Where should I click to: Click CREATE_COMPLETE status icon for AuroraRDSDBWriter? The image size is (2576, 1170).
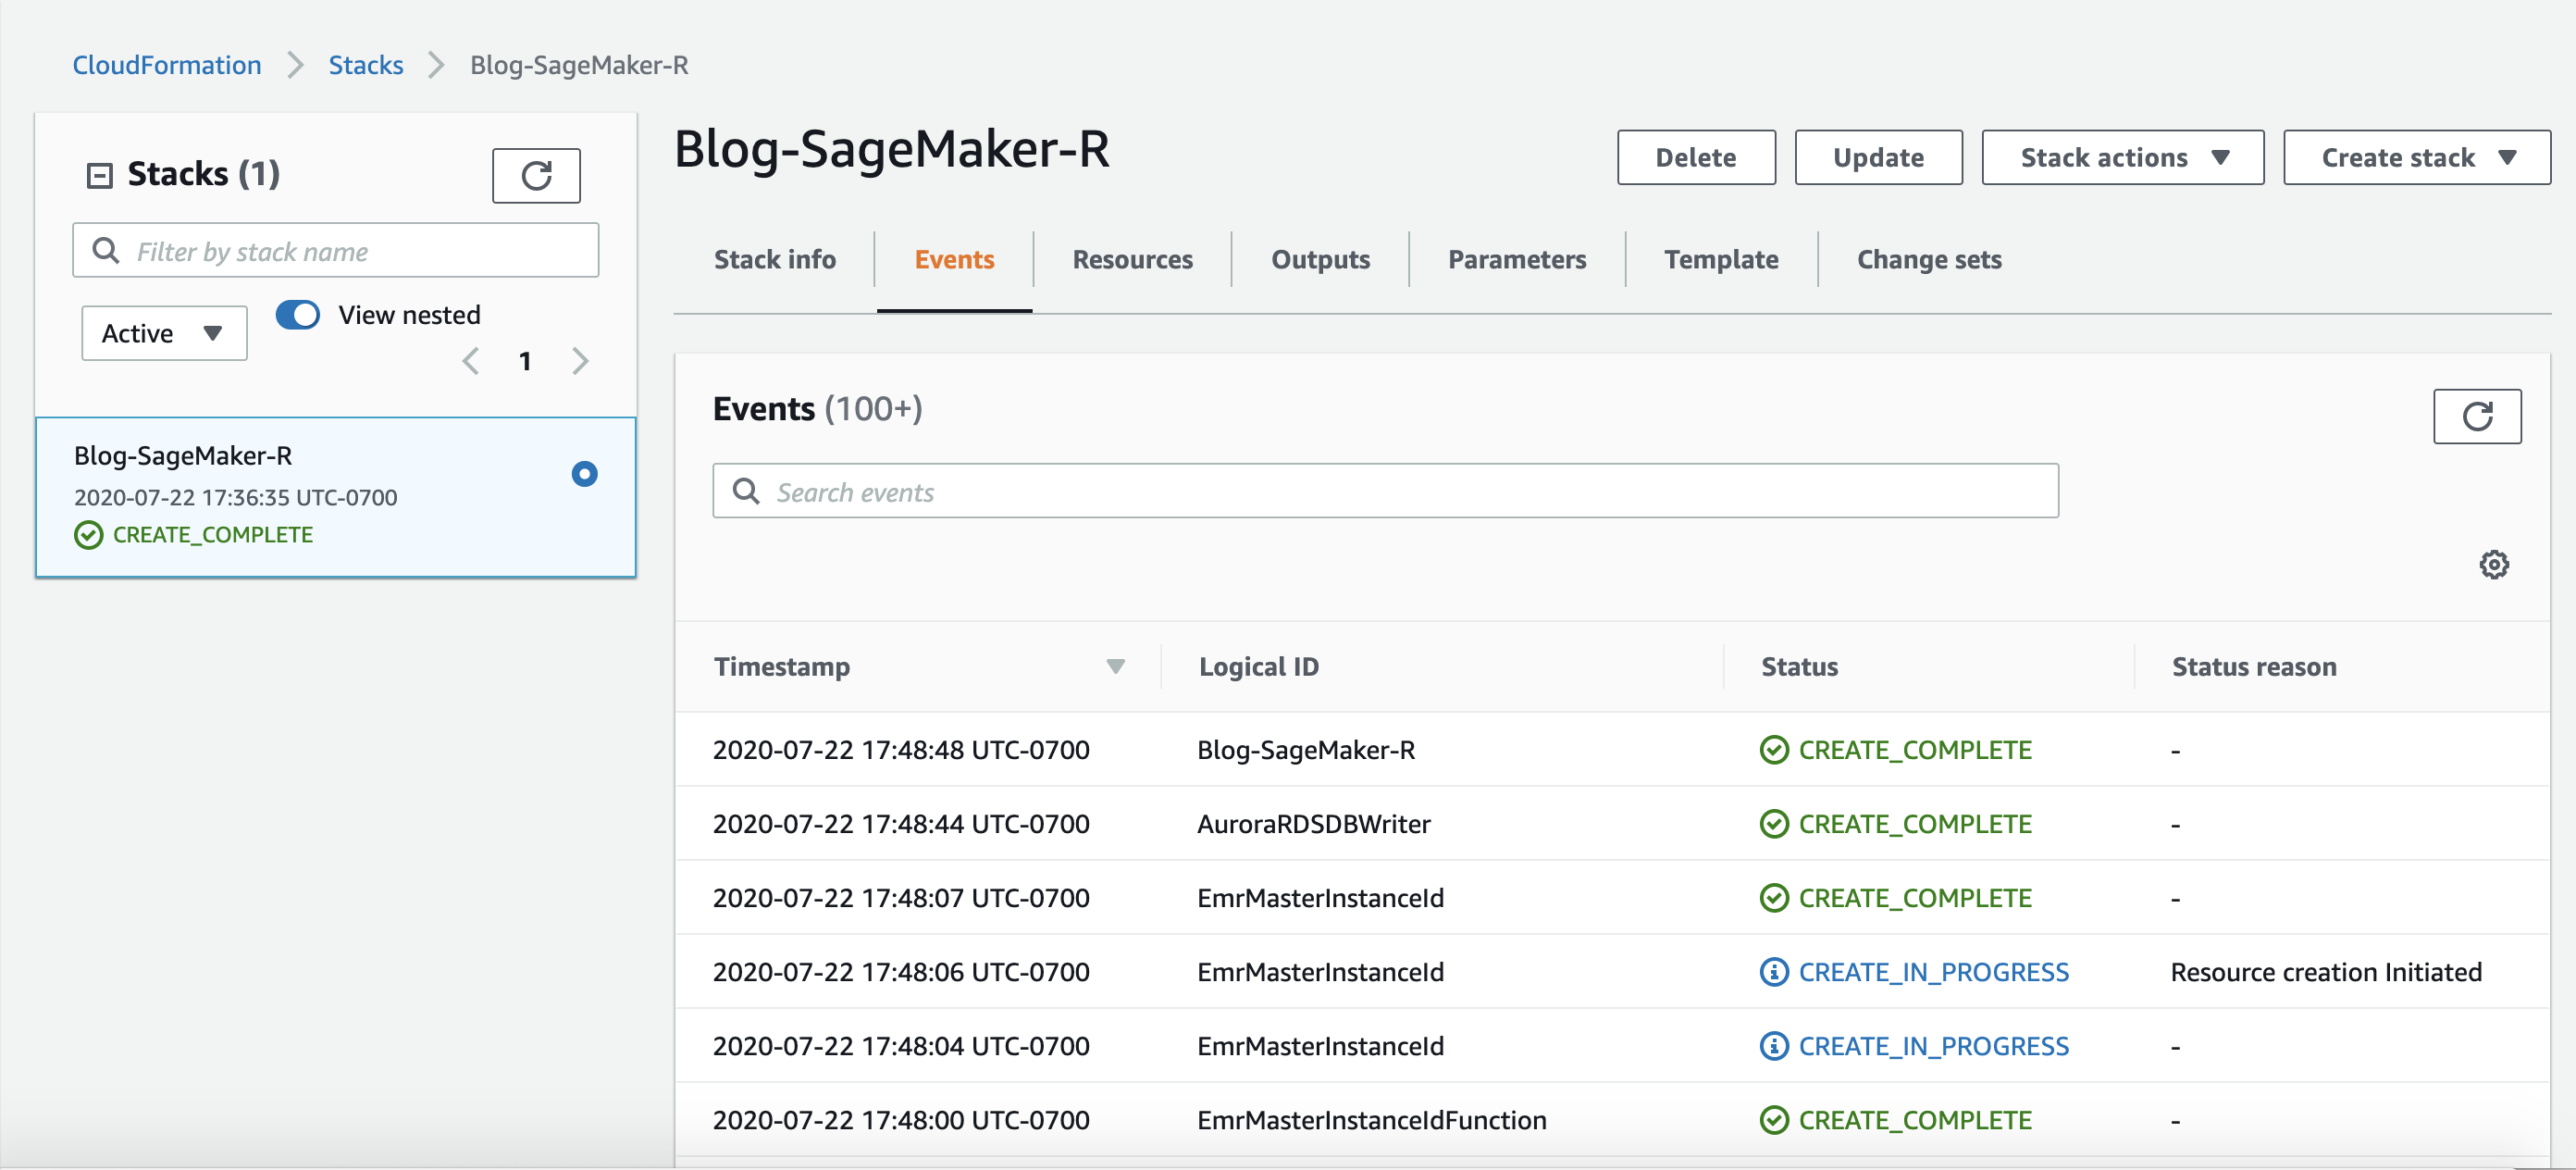click(1774, 824)
